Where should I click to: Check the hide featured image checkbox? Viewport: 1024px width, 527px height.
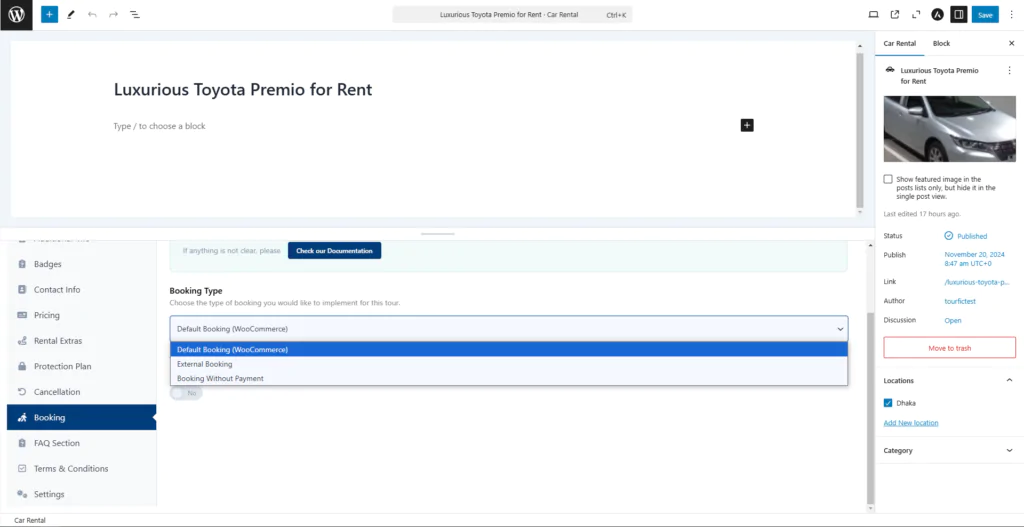[x=888, y=179]
